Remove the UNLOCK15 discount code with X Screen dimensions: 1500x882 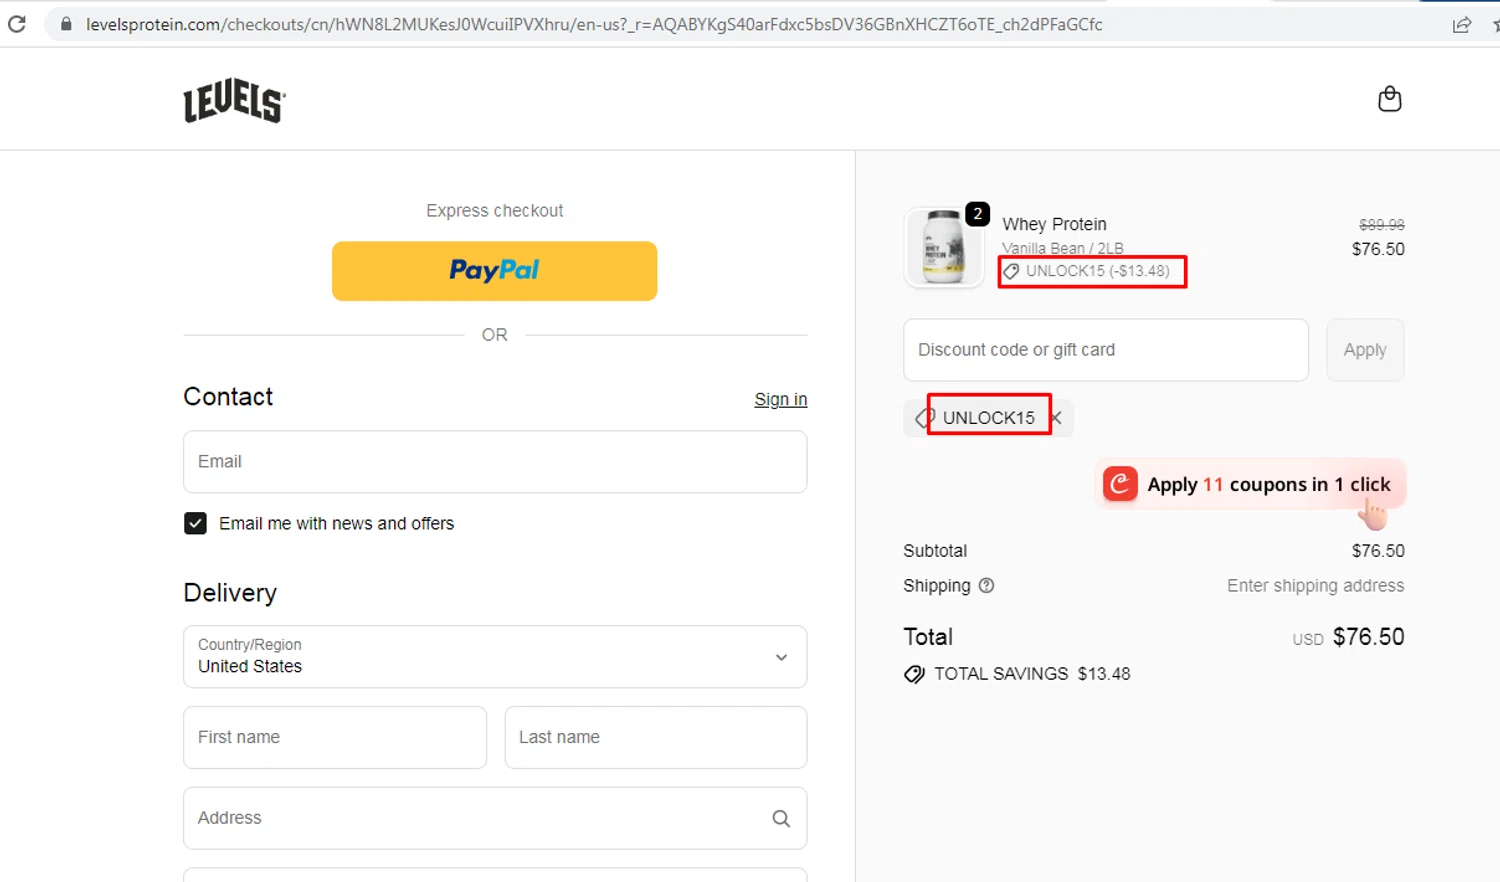[1057, 418]
